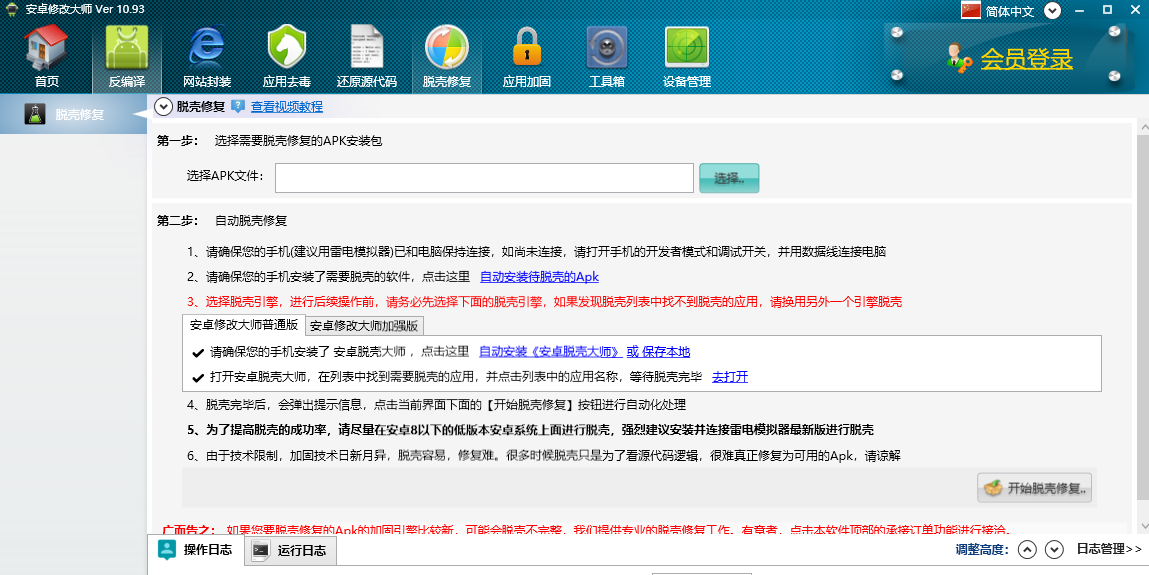This screenshot has width=1149, height=575.
Task: Click the 运行日志 tab's console icon
Action: pos(260,551)
